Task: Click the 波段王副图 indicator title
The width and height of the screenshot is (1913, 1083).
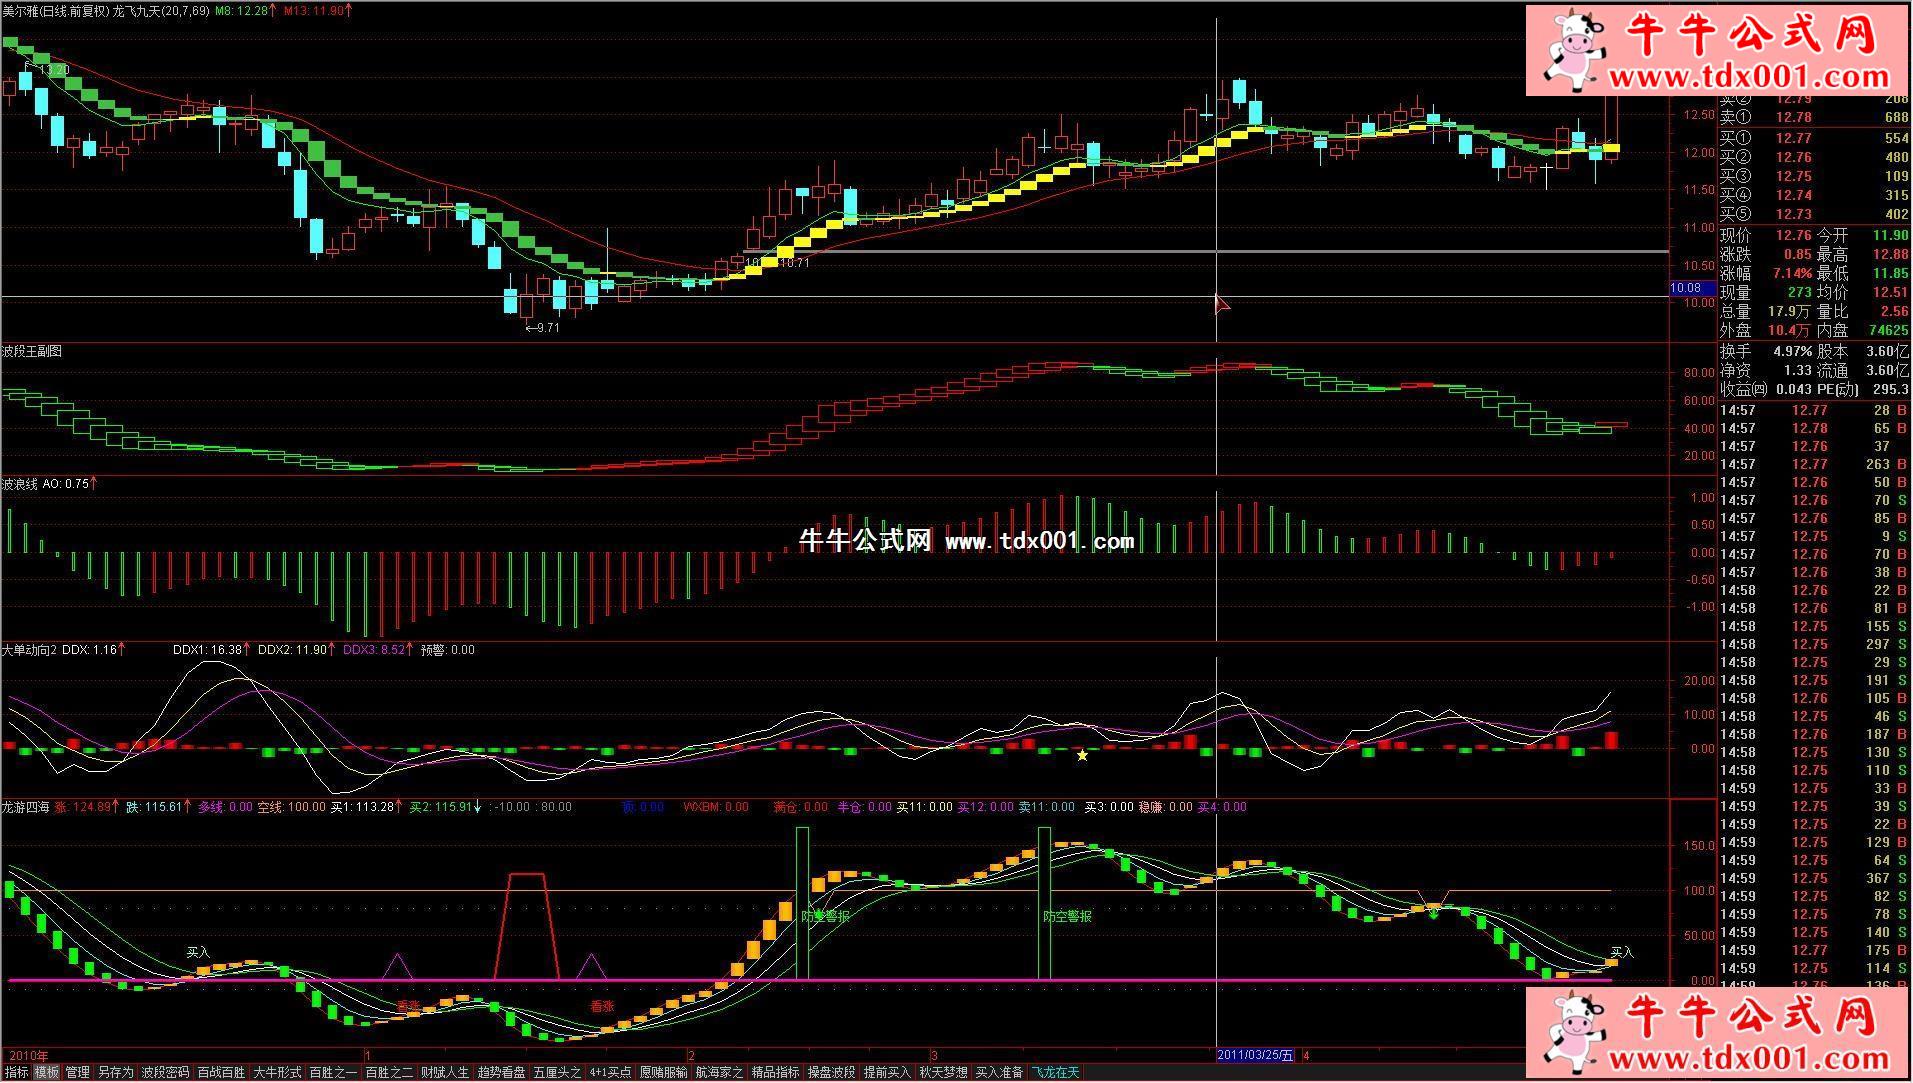Action: coord(32,351)
